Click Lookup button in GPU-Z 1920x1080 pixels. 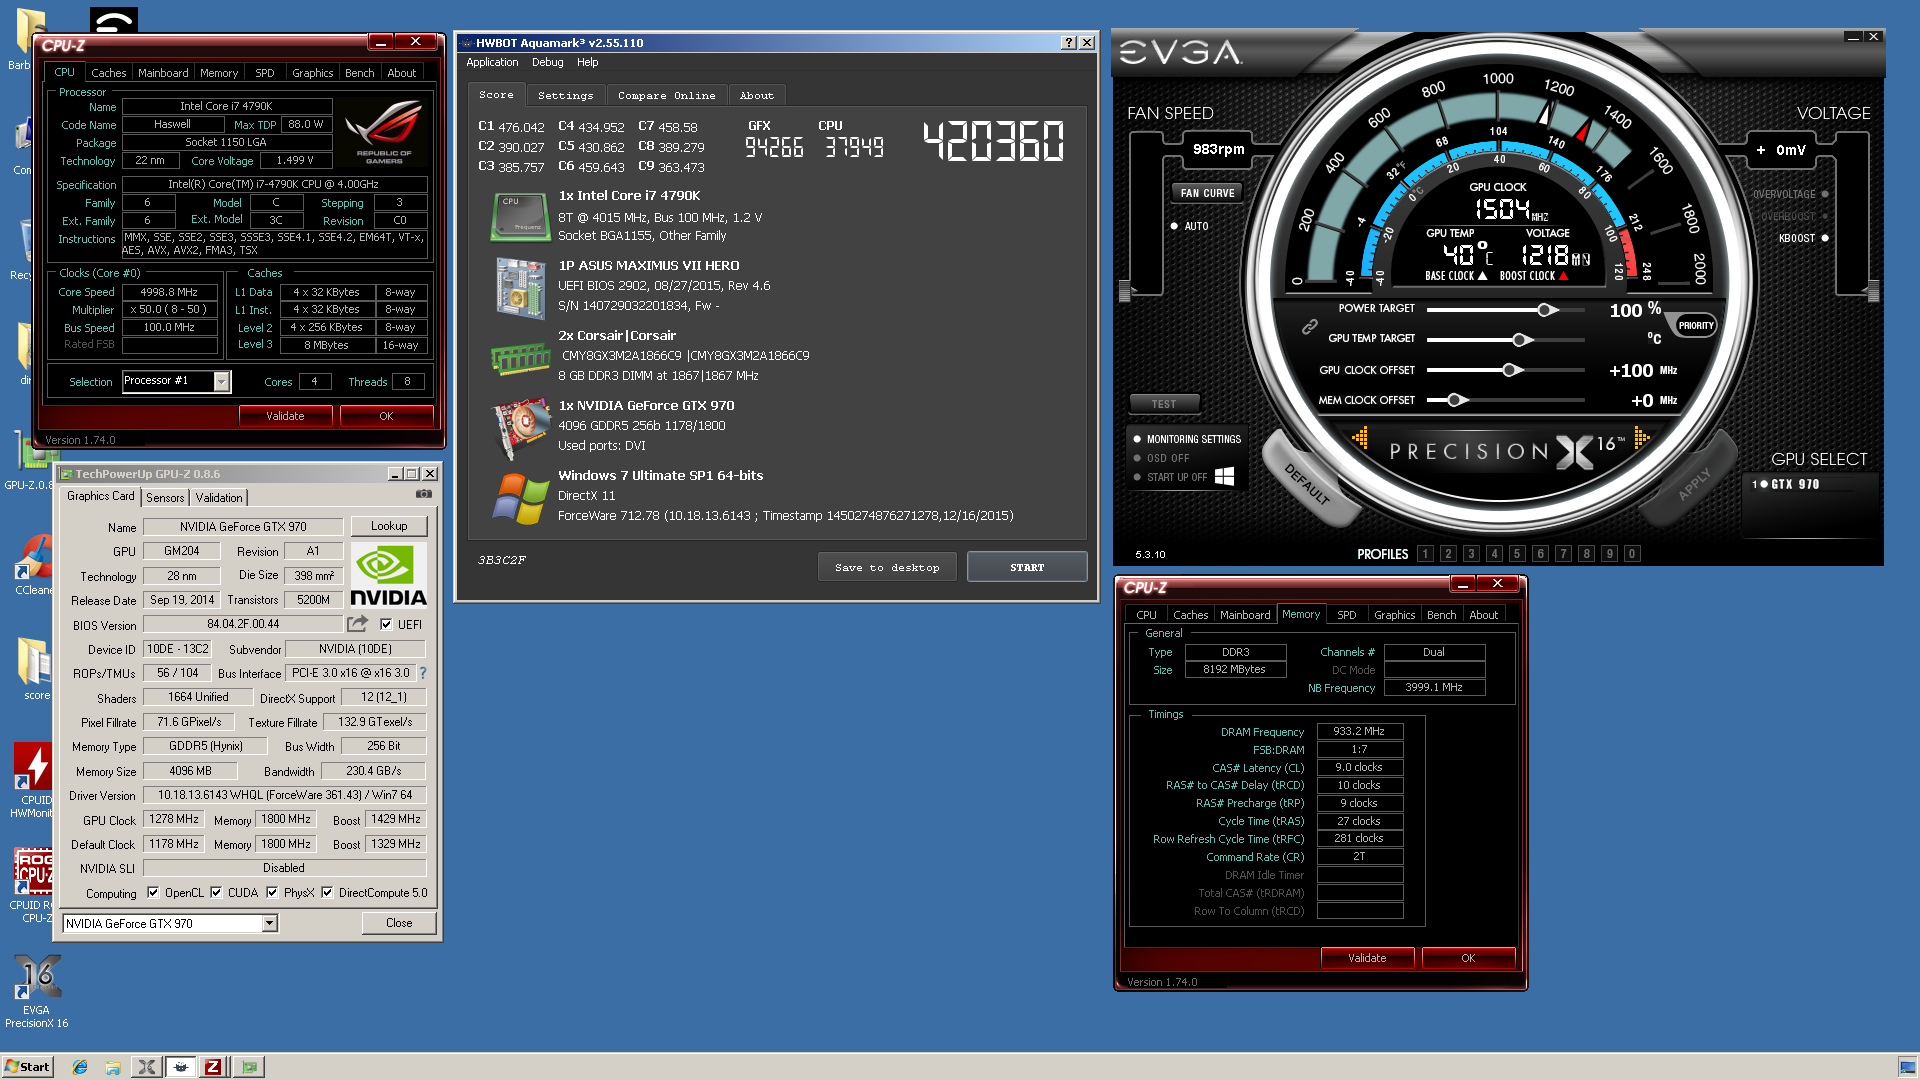pyautogui.click(x=389, y=526)
